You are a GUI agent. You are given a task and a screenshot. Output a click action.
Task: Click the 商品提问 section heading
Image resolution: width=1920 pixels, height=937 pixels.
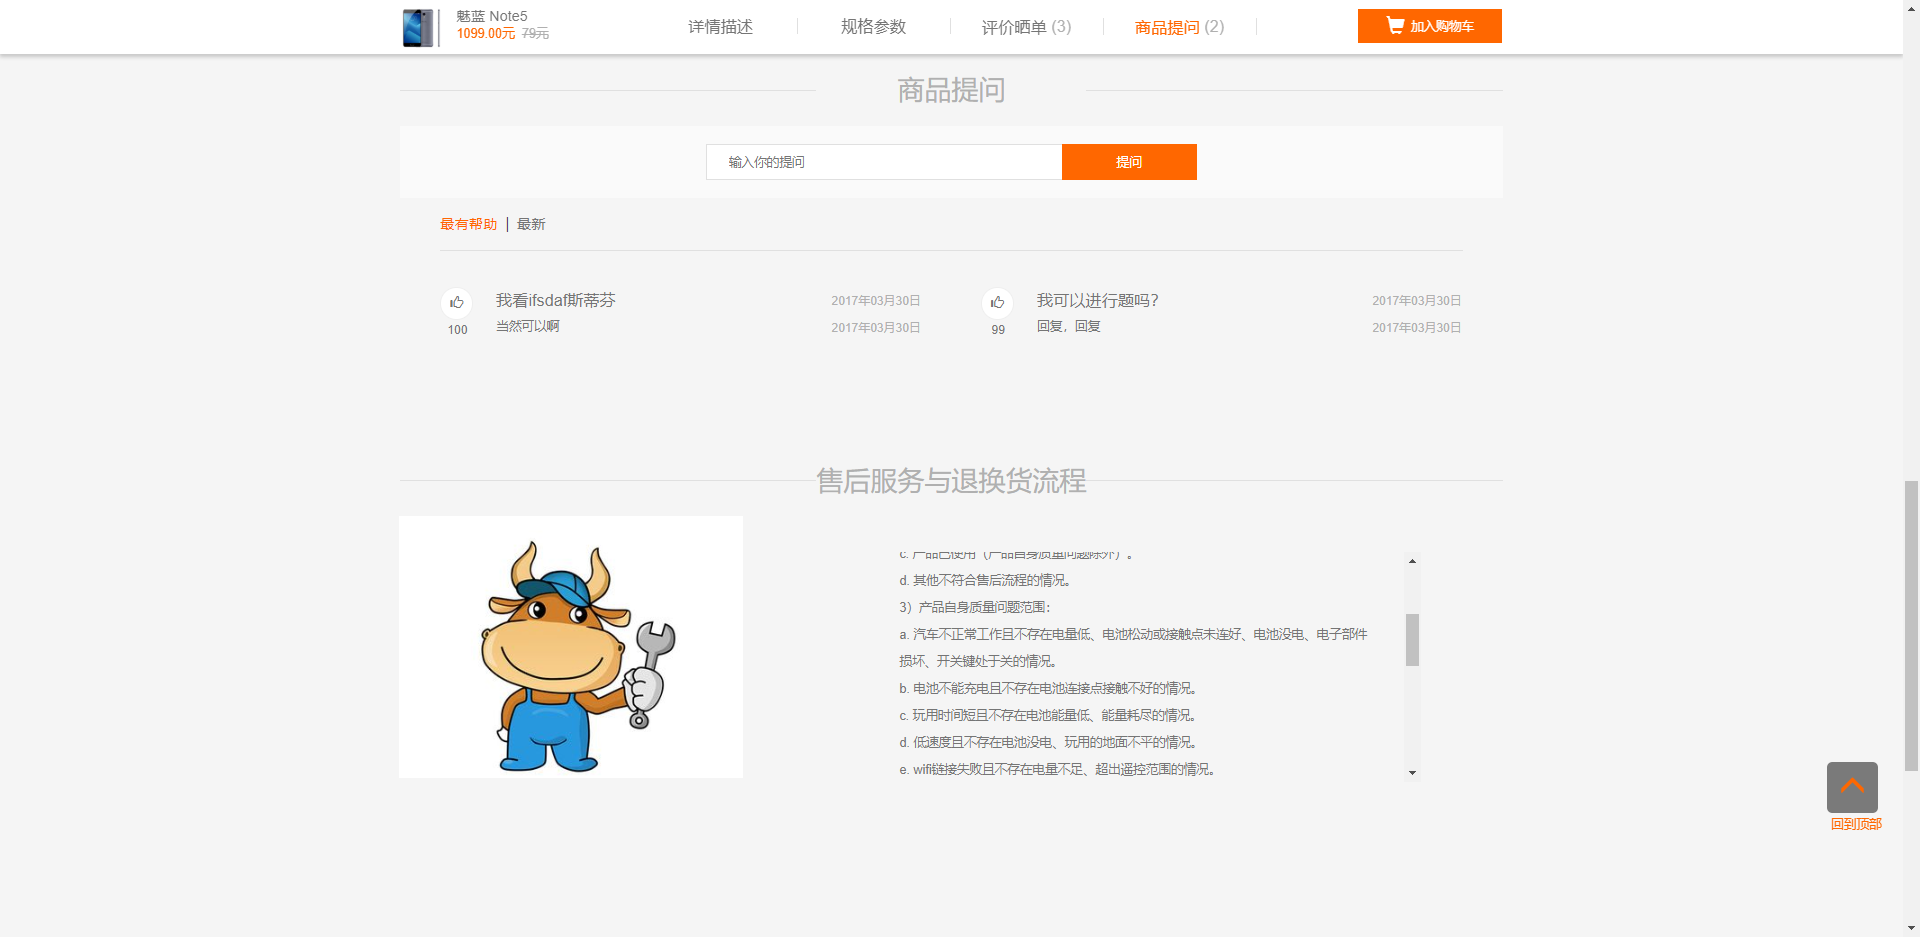point(951,90)
